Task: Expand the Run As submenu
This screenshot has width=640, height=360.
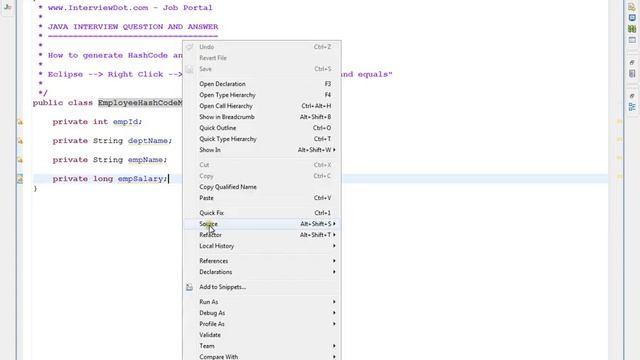Action: [x=262, y=302]
